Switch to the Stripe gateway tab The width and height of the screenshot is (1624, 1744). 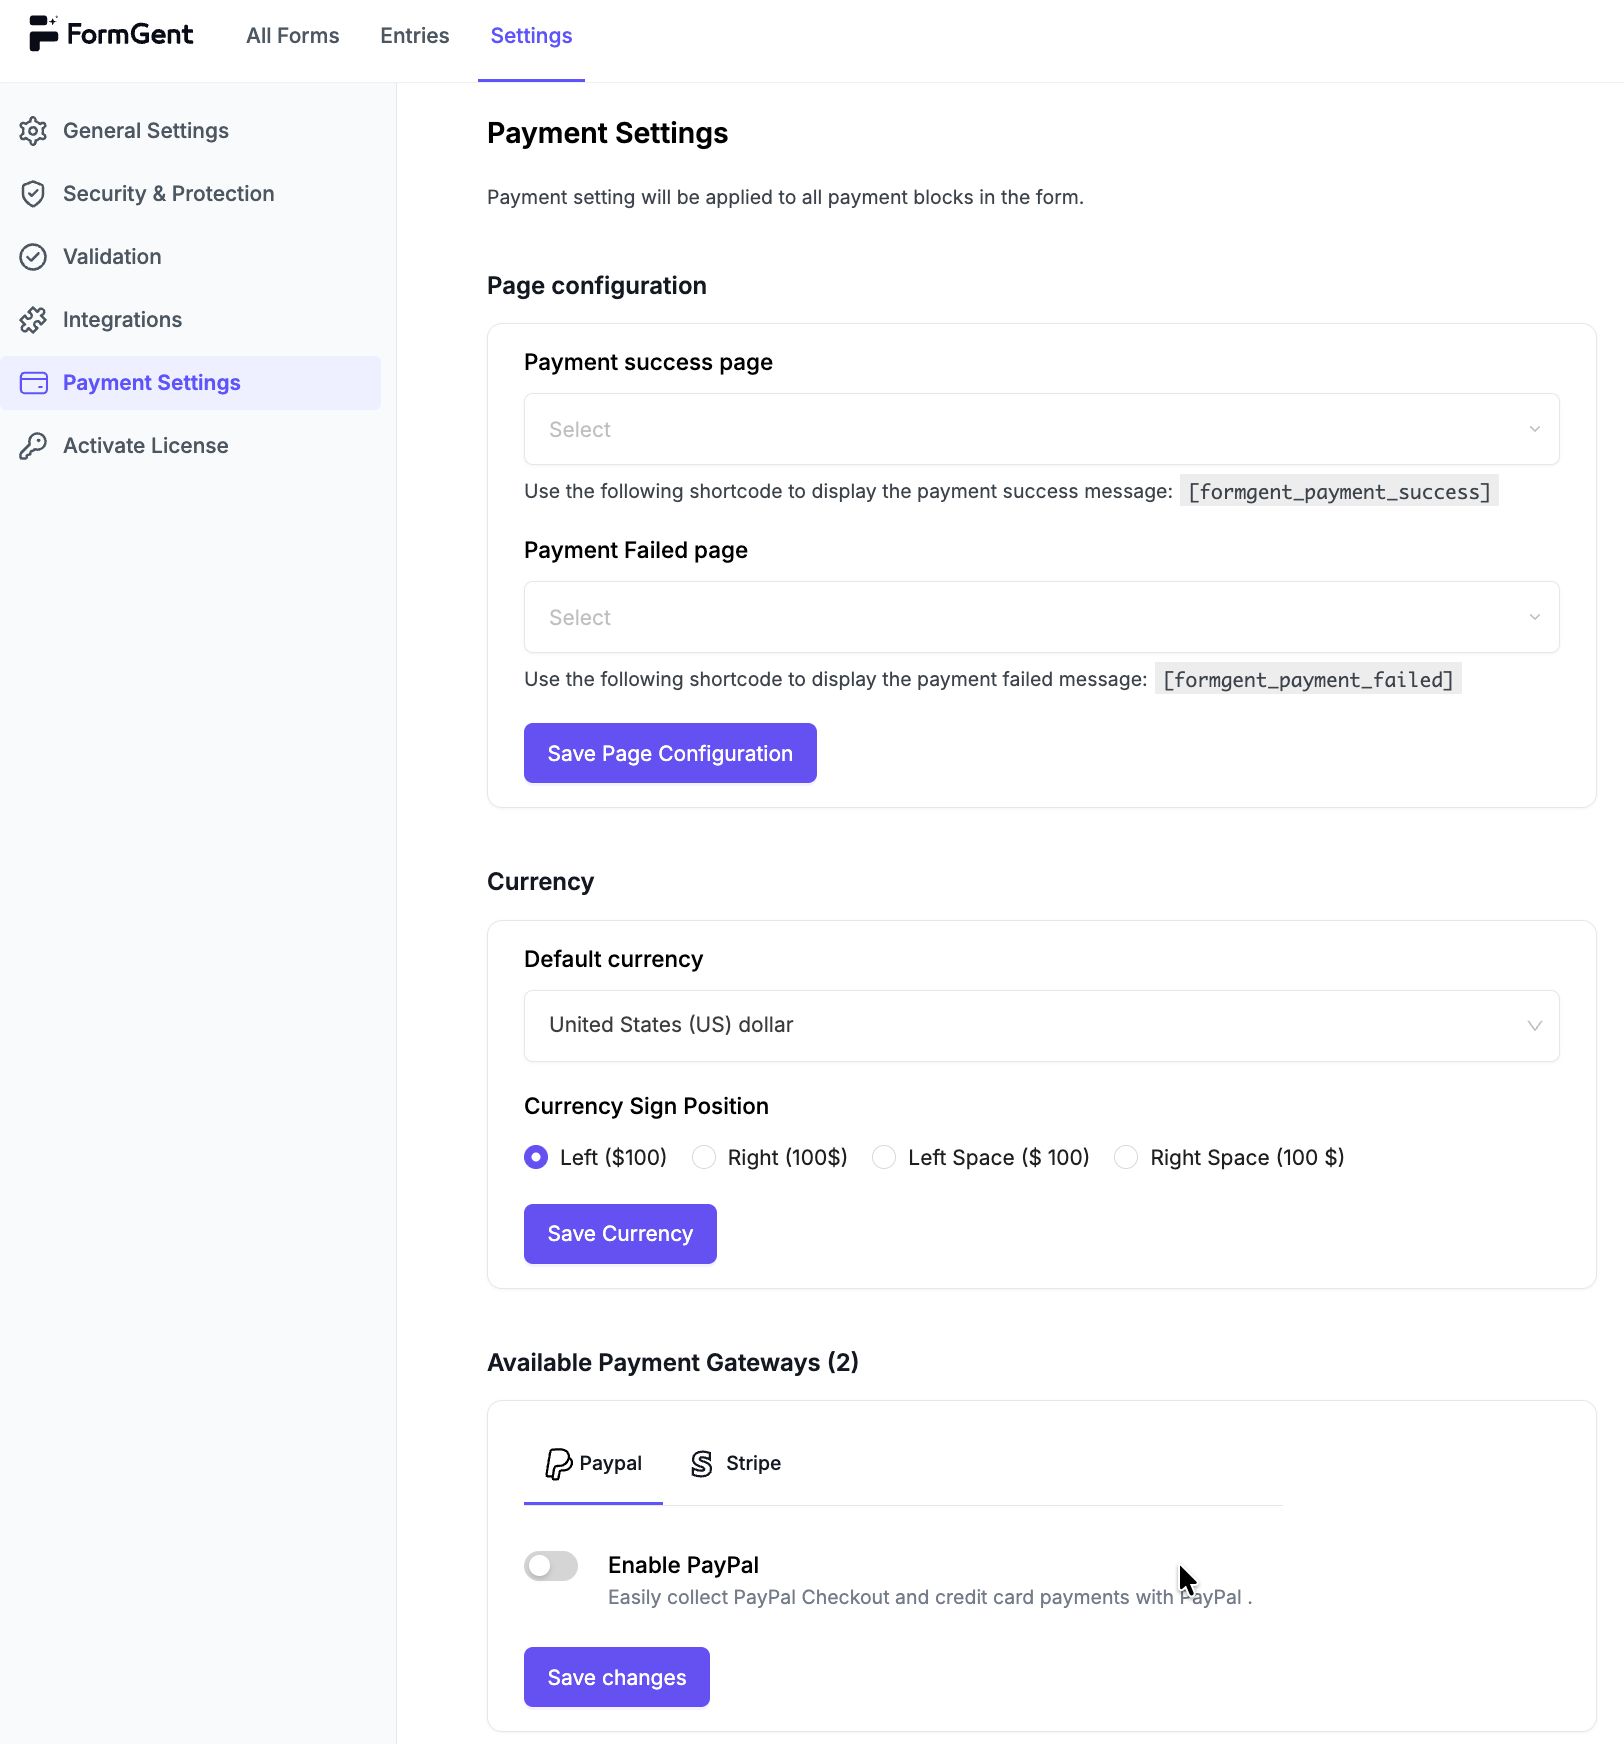735,1464
